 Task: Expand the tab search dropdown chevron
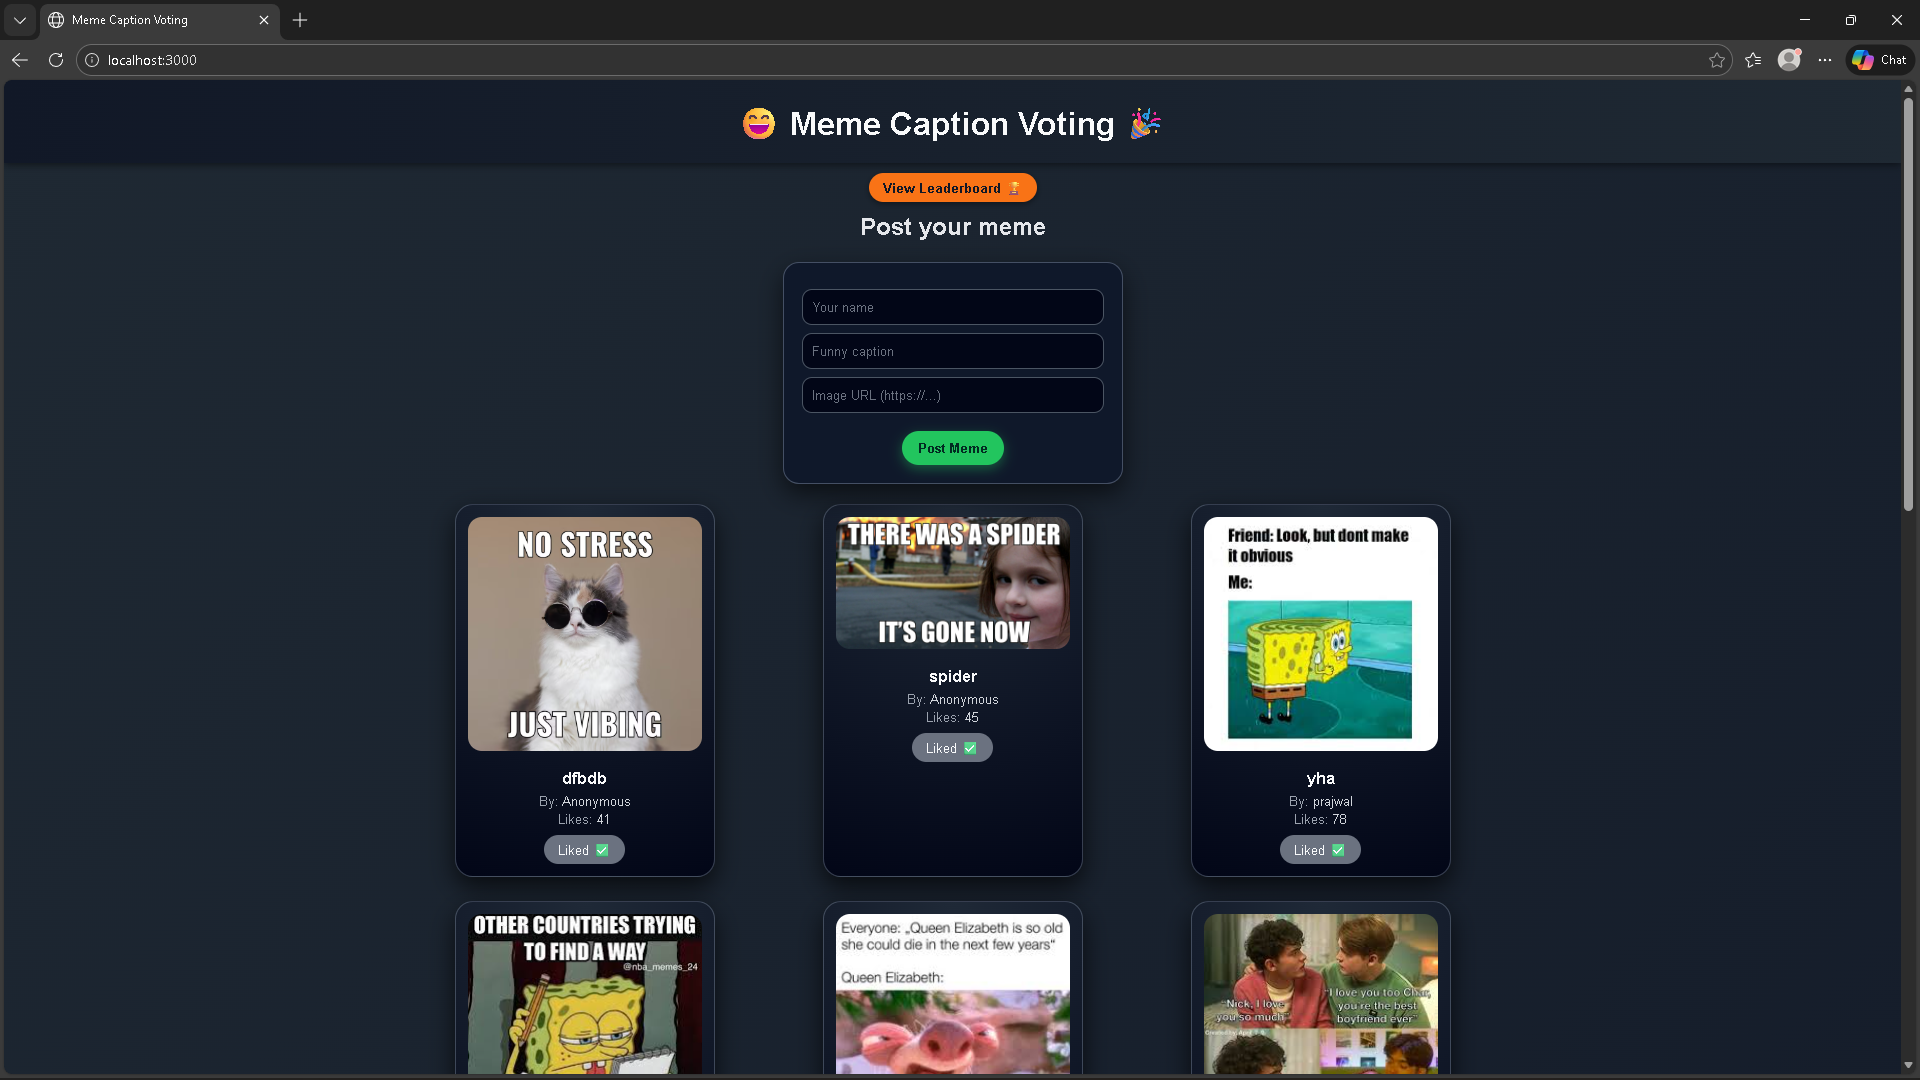tap(20, 20)
